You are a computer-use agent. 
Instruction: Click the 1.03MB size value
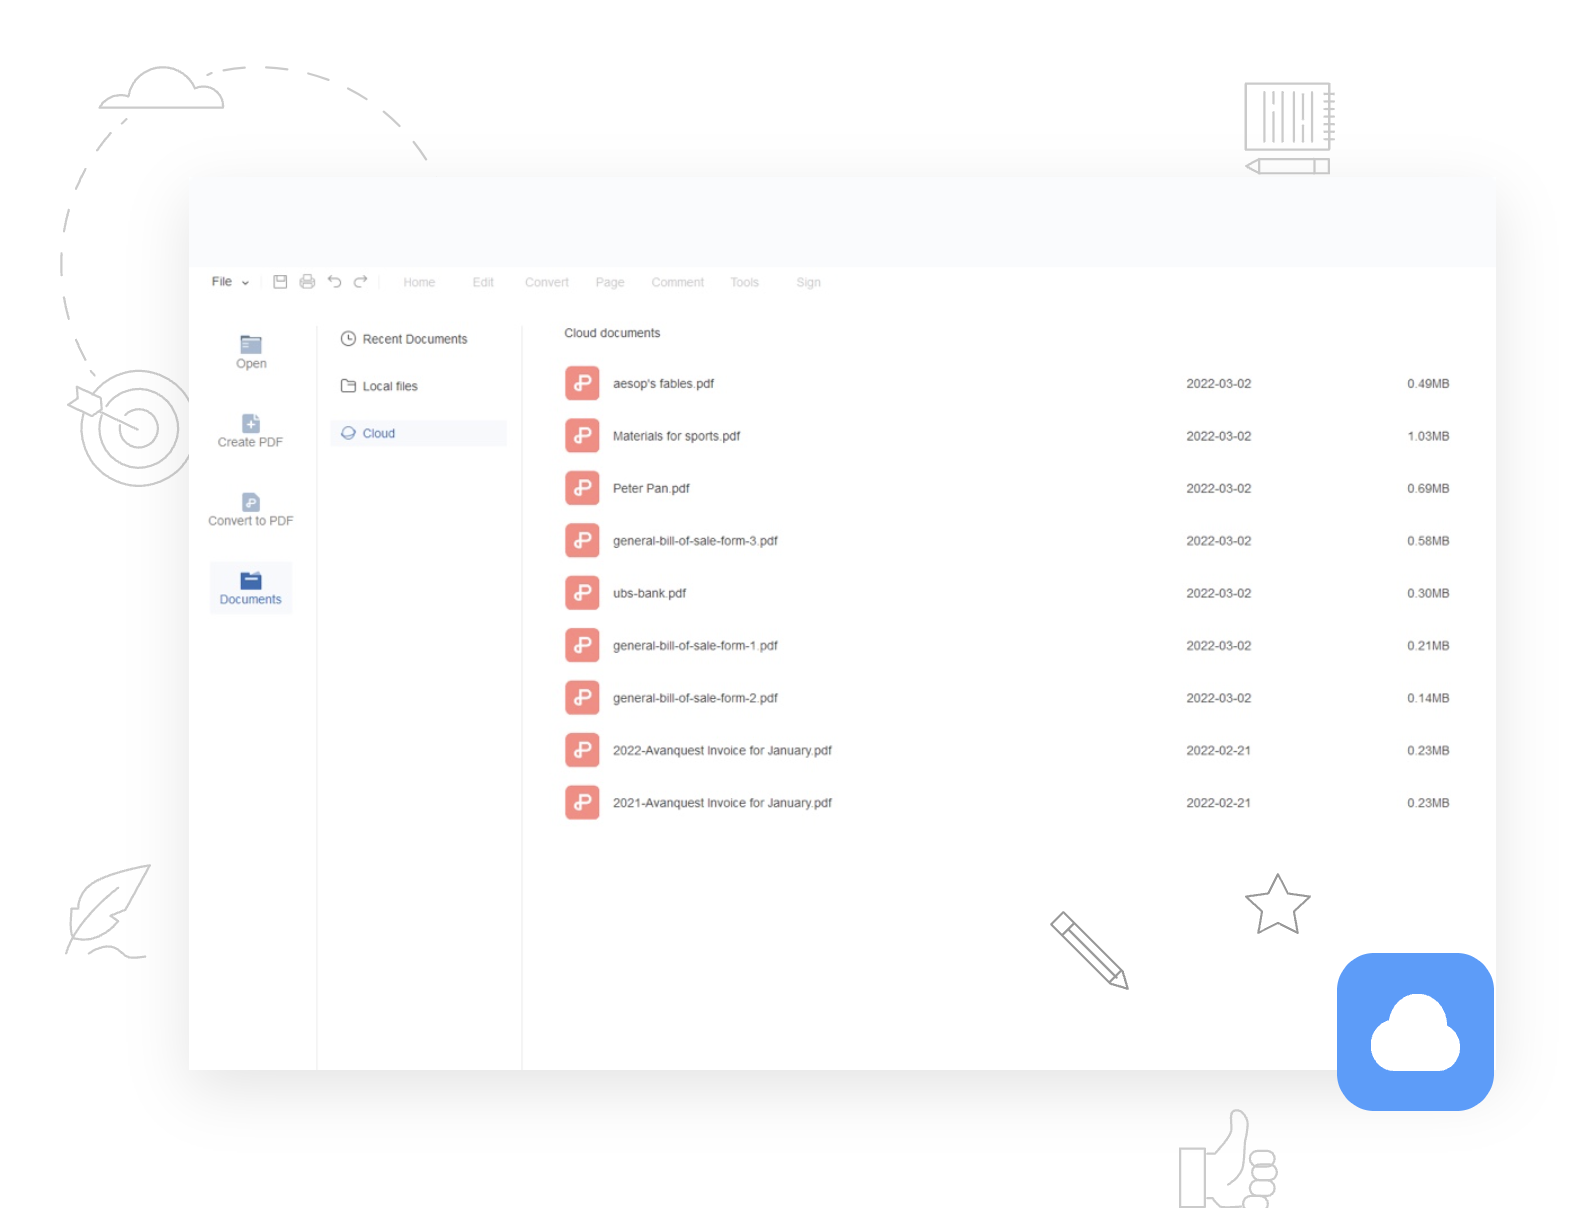point(1428,436)
